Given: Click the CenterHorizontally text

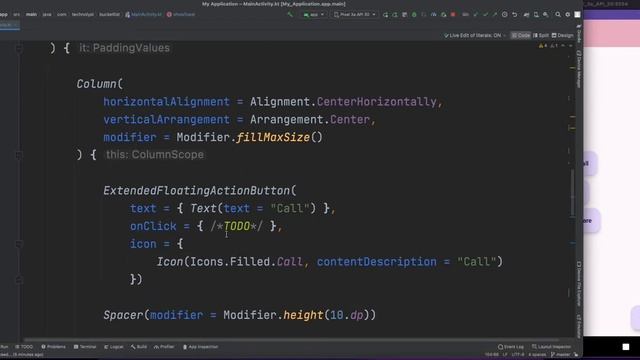Looking at the screenshot, I should 376,102.
